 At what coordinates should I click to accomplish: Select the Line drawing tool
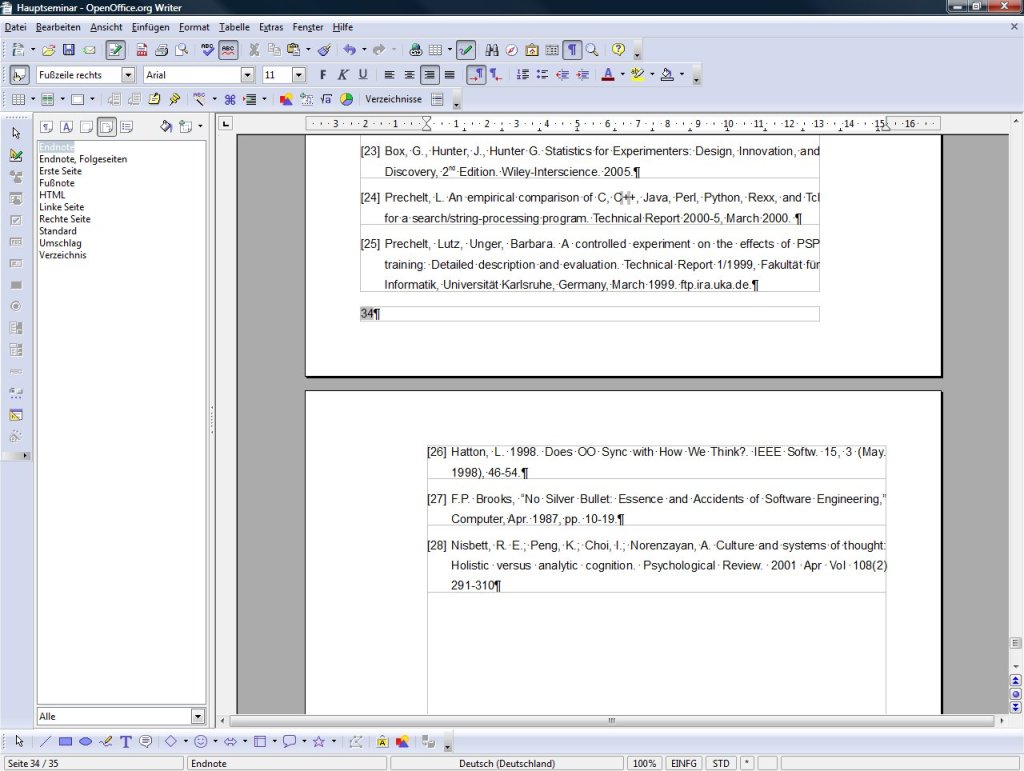(x=45, y=742)
